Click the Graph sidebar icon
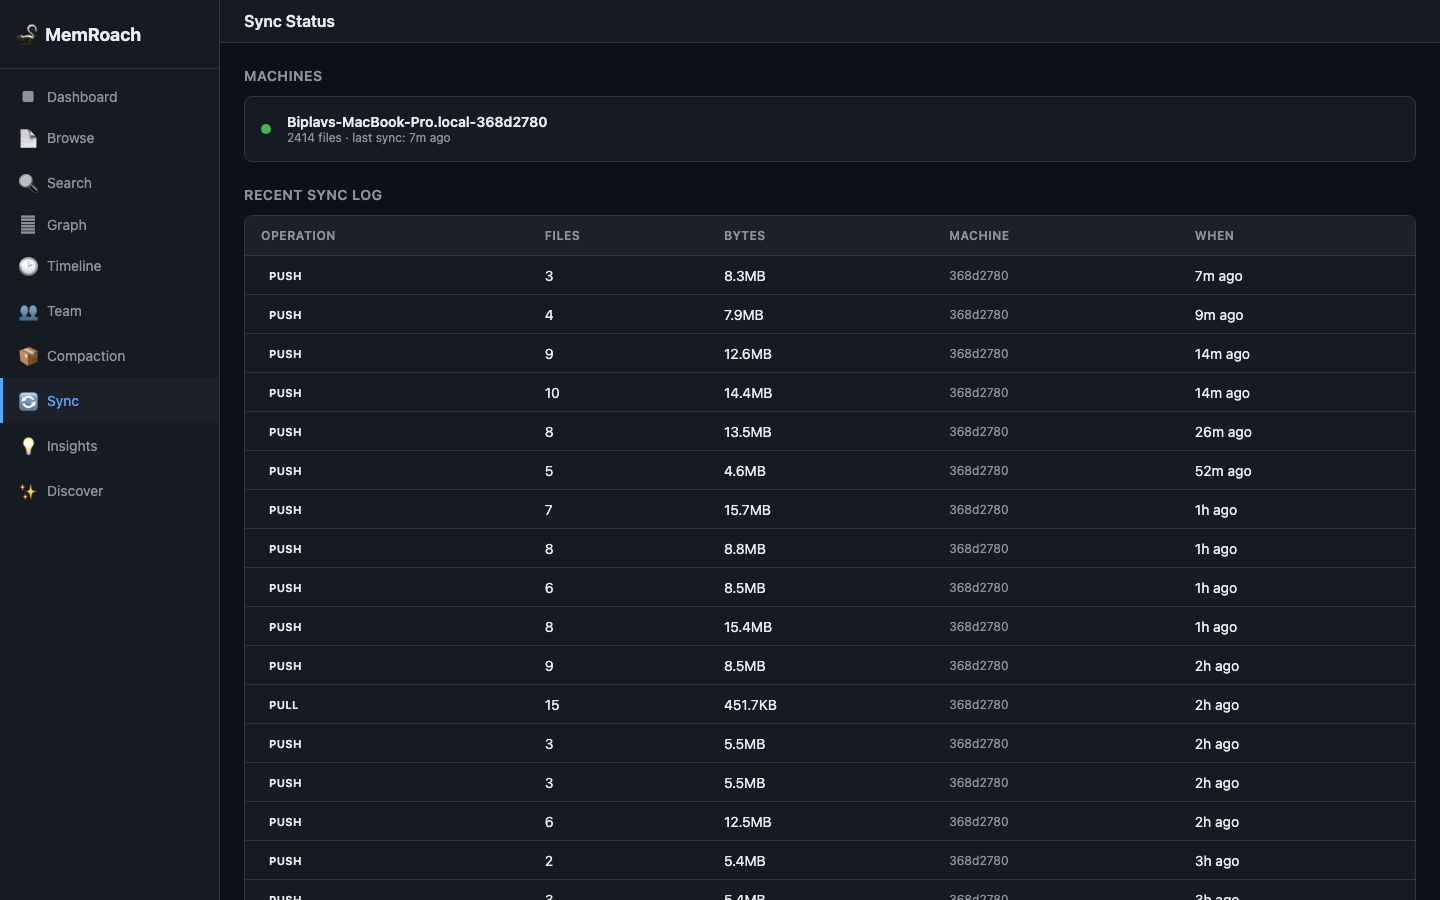The height and width of the screenshot is (900, 1440). click(28, 225)
